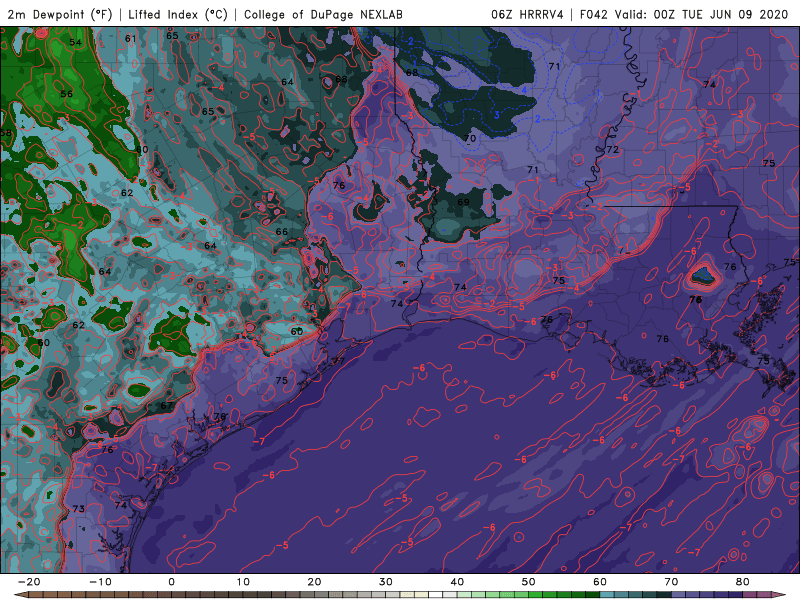The width and height of the screenshot is (800, 600).
Task: Click the dewpoint value '66' on map
Action: click(x=282, y=232)
